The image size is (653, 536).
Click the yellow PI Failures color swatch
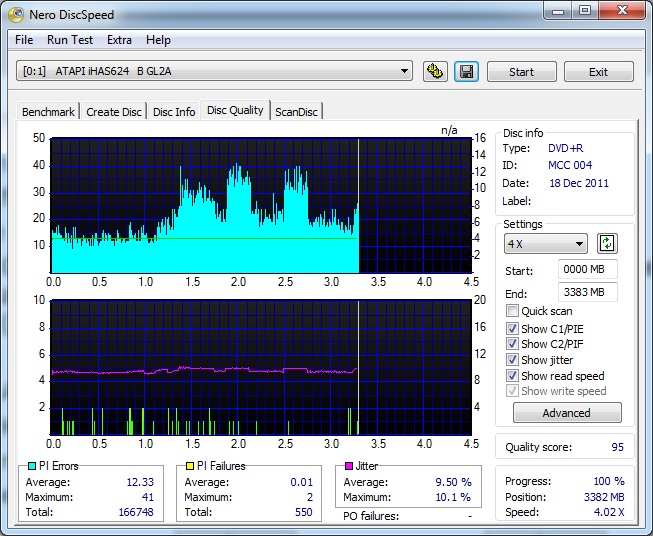(190, 466)
